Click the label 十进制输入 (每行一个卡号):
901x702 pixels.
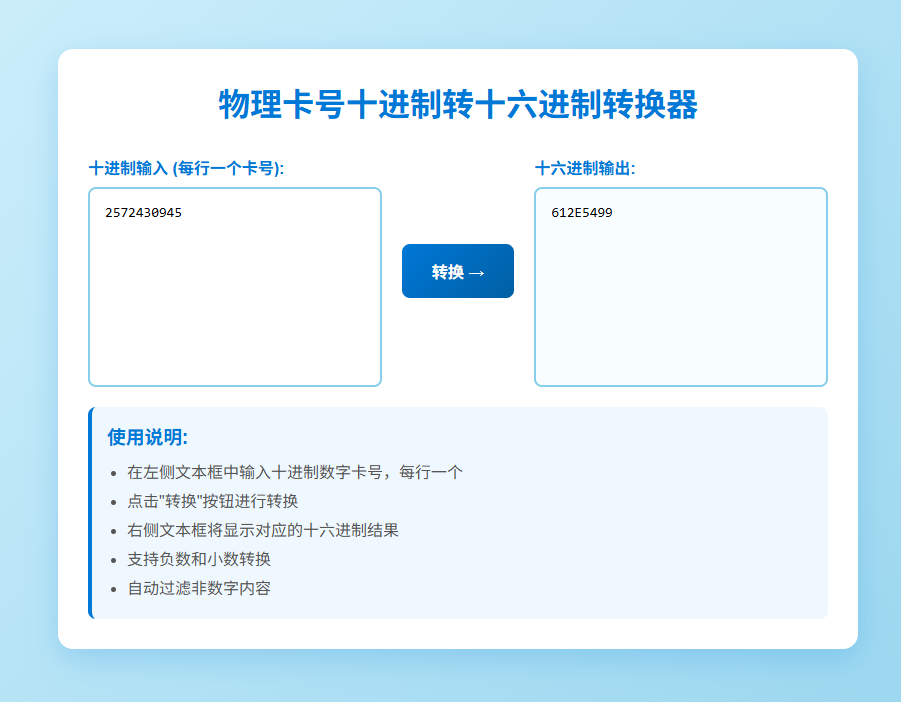point(186,168)
